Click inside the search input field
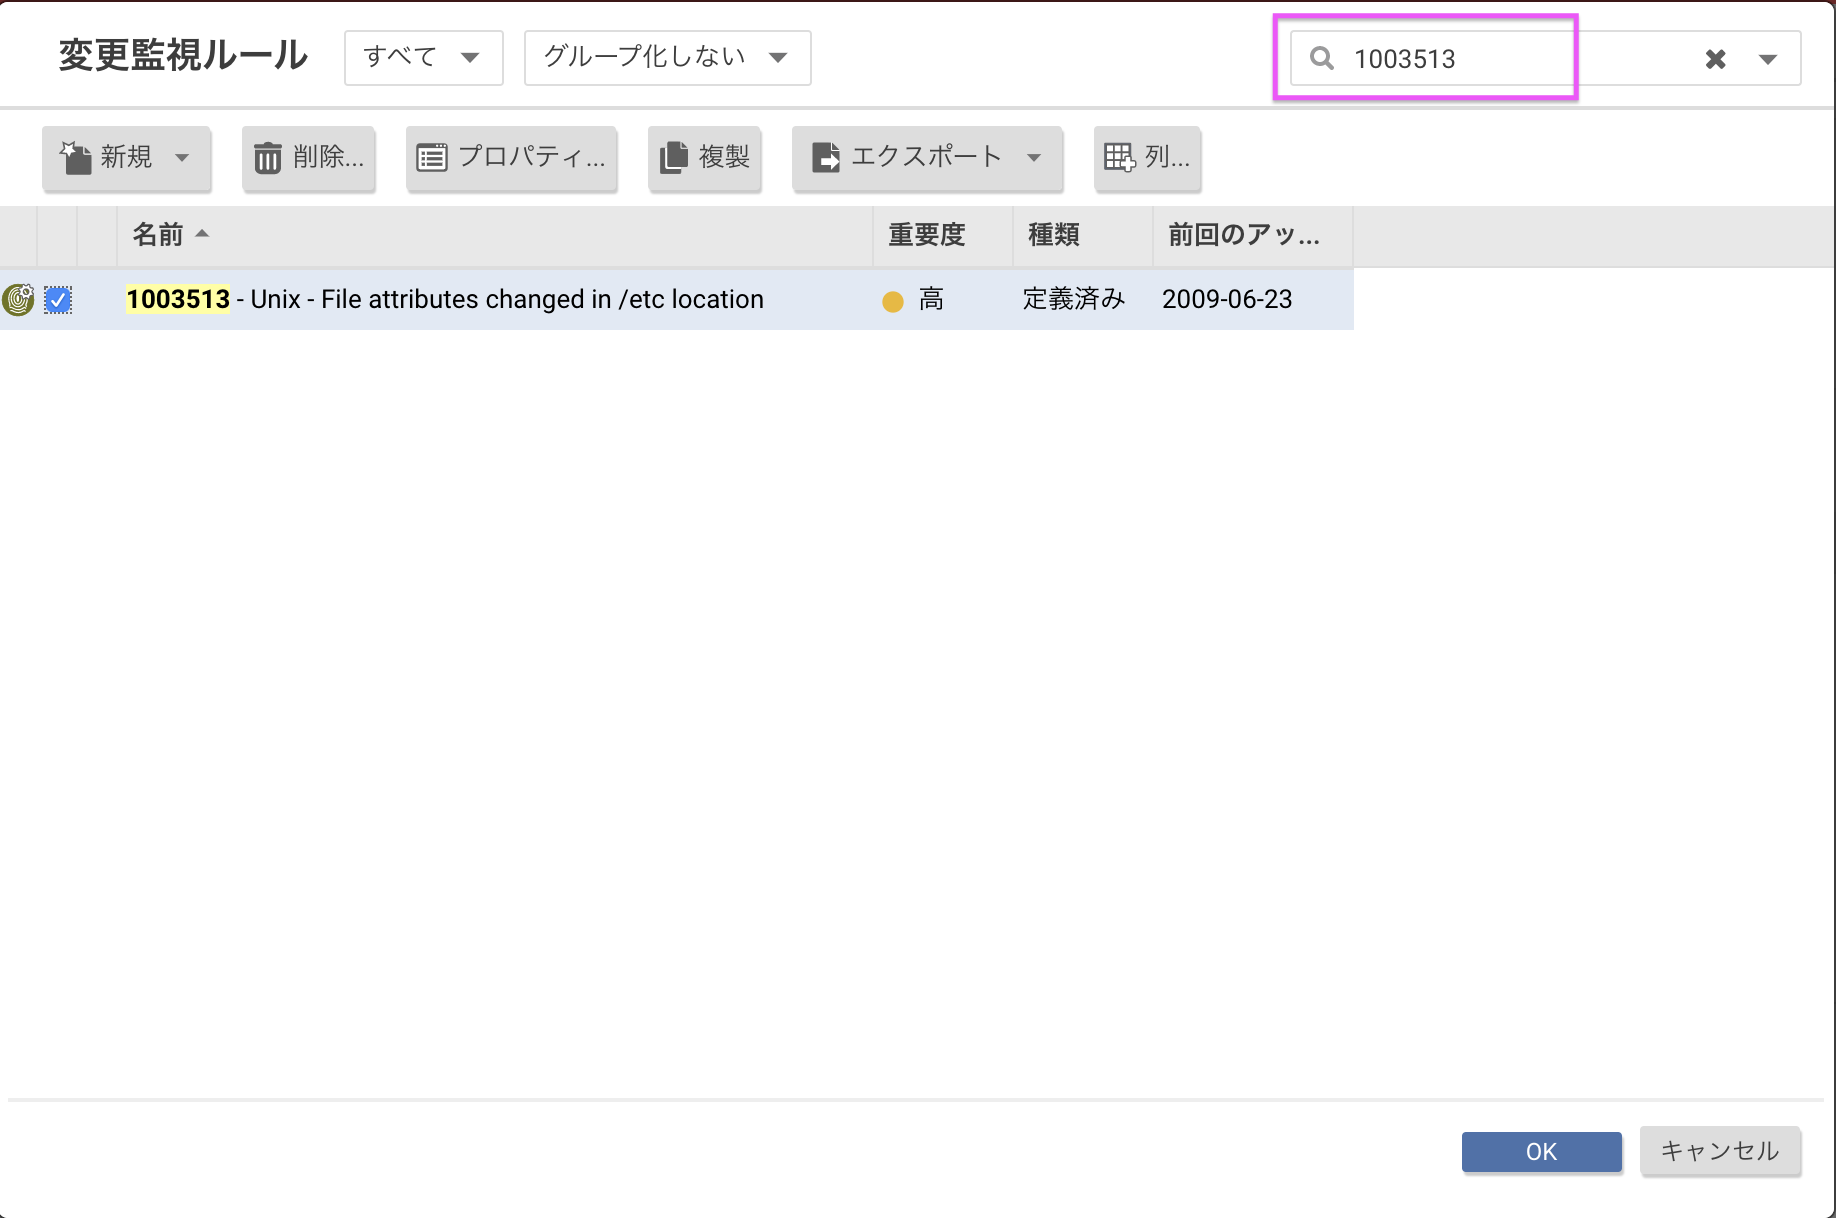The width and height of the screenshot is (1836, 1218). 1450,58
